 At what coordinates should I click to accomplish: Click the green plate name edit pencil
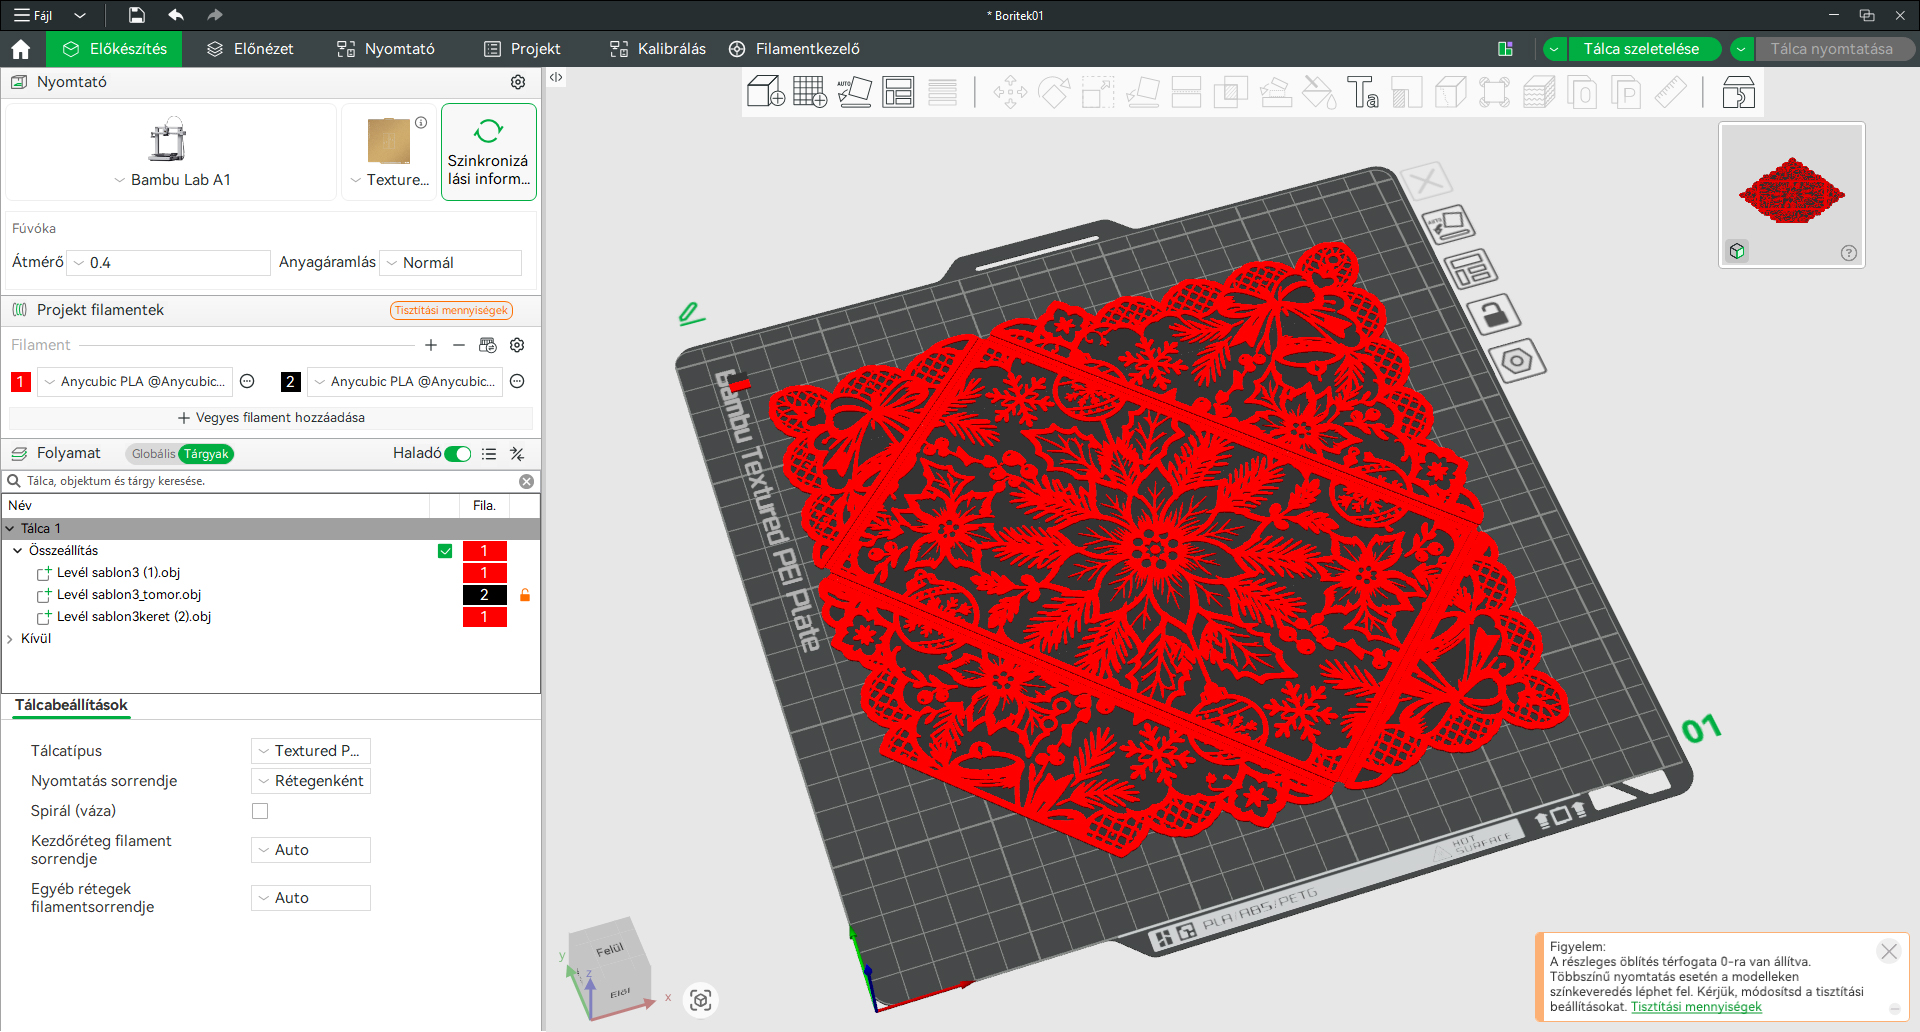tap(691, 314)
